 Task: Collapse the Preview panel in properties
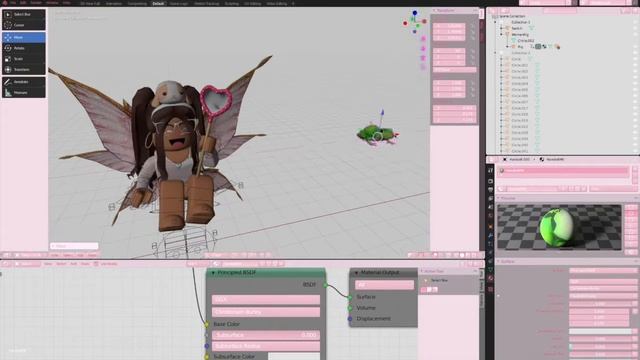pyautogui.click(x=498, y=198)
